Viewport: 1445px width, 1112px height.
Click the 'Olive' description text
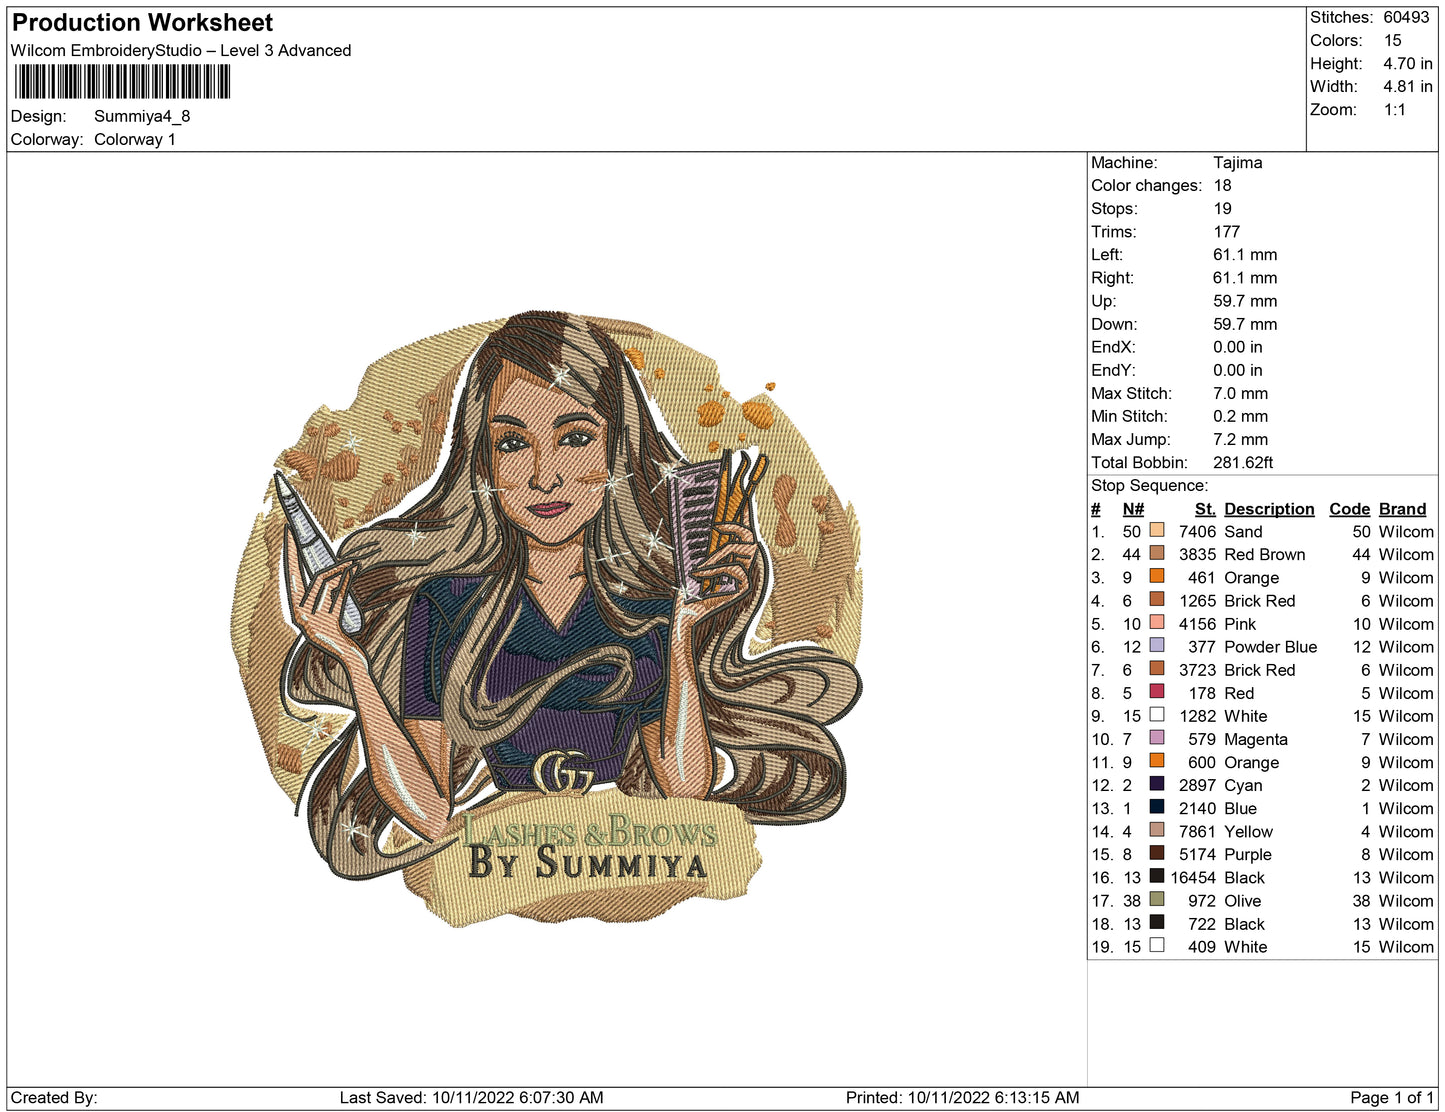1243,900
